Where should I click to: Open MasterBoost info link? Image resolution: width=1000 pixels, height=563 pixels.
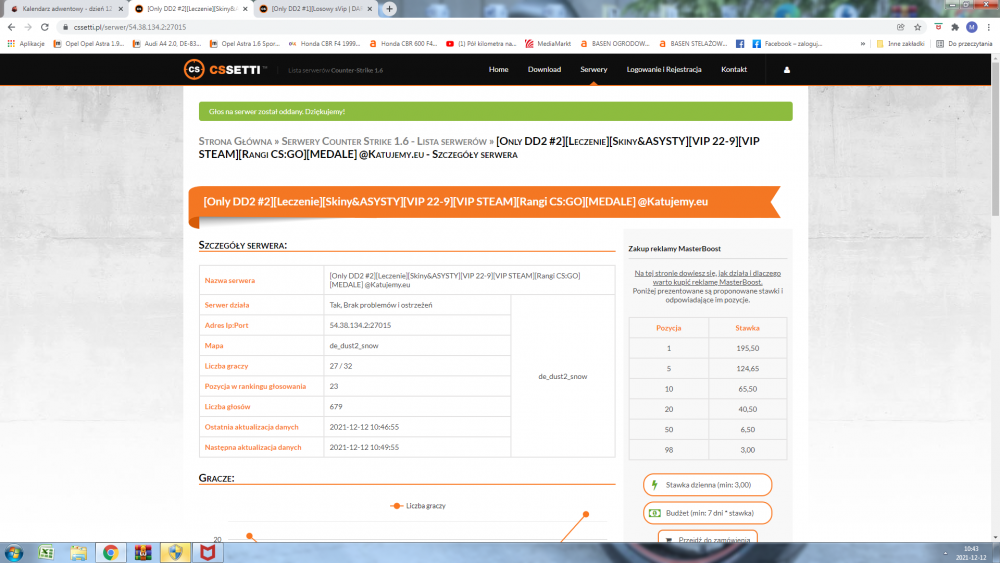pos(707,277)
